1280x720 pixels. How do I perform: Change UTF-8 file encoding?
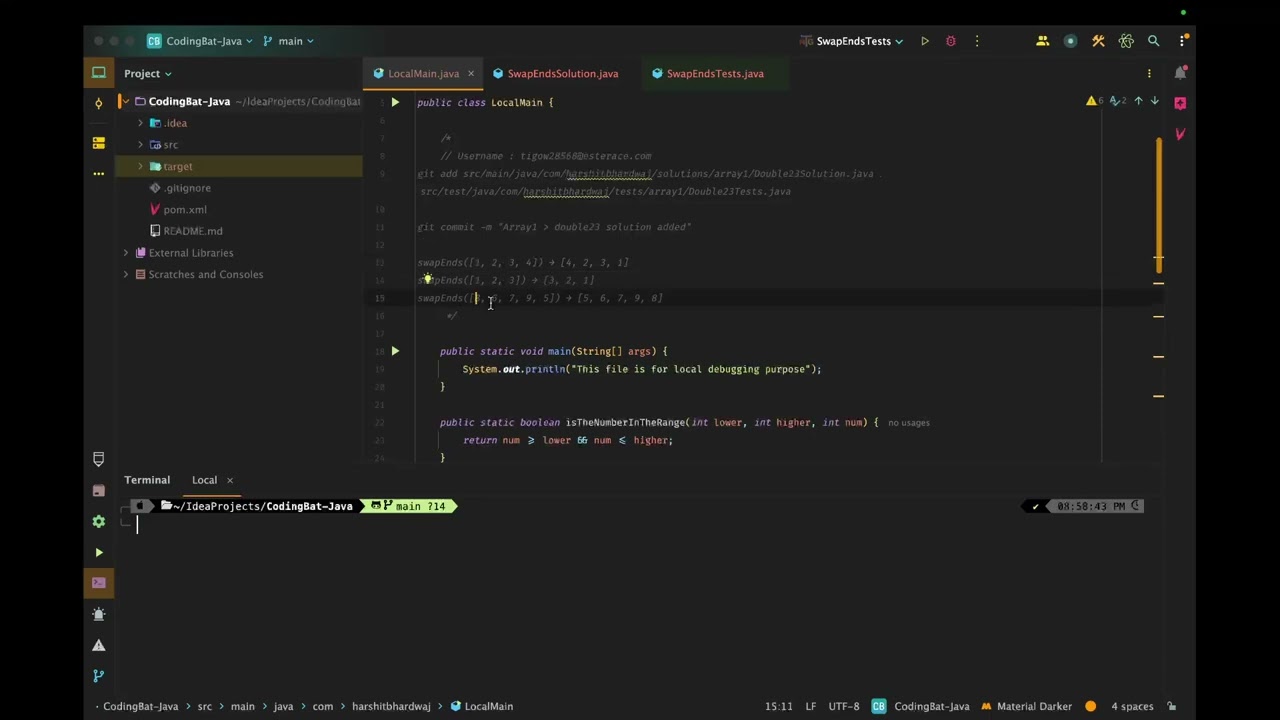(844, 706)
